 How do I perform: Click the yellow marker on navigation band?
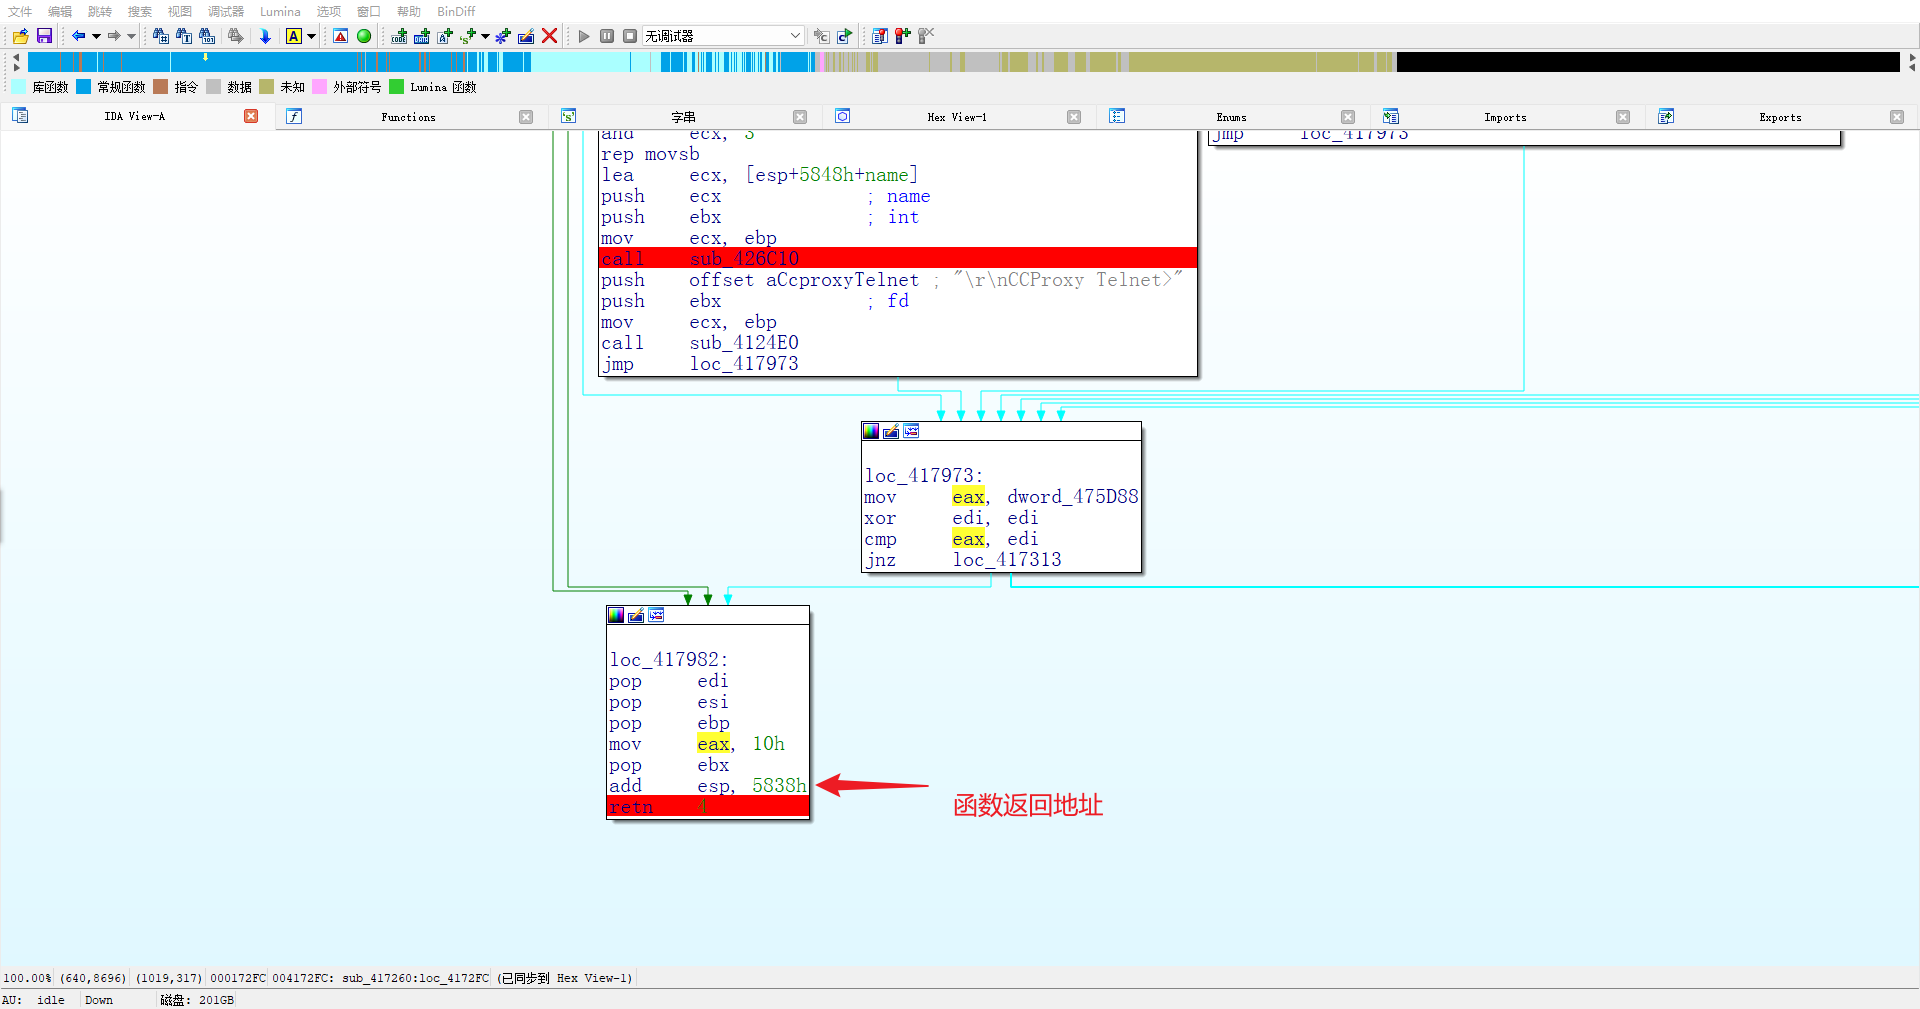click(x=206, y=58)
